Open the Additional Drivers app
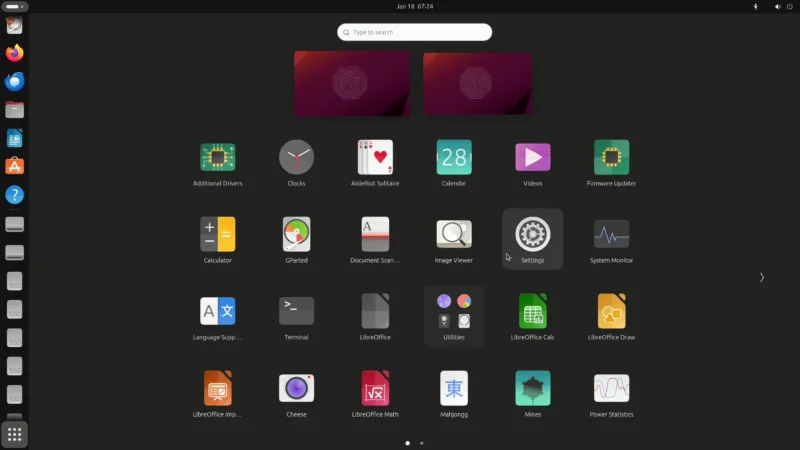The height and width of the screenshot is (450, 800). click(217, 158)
